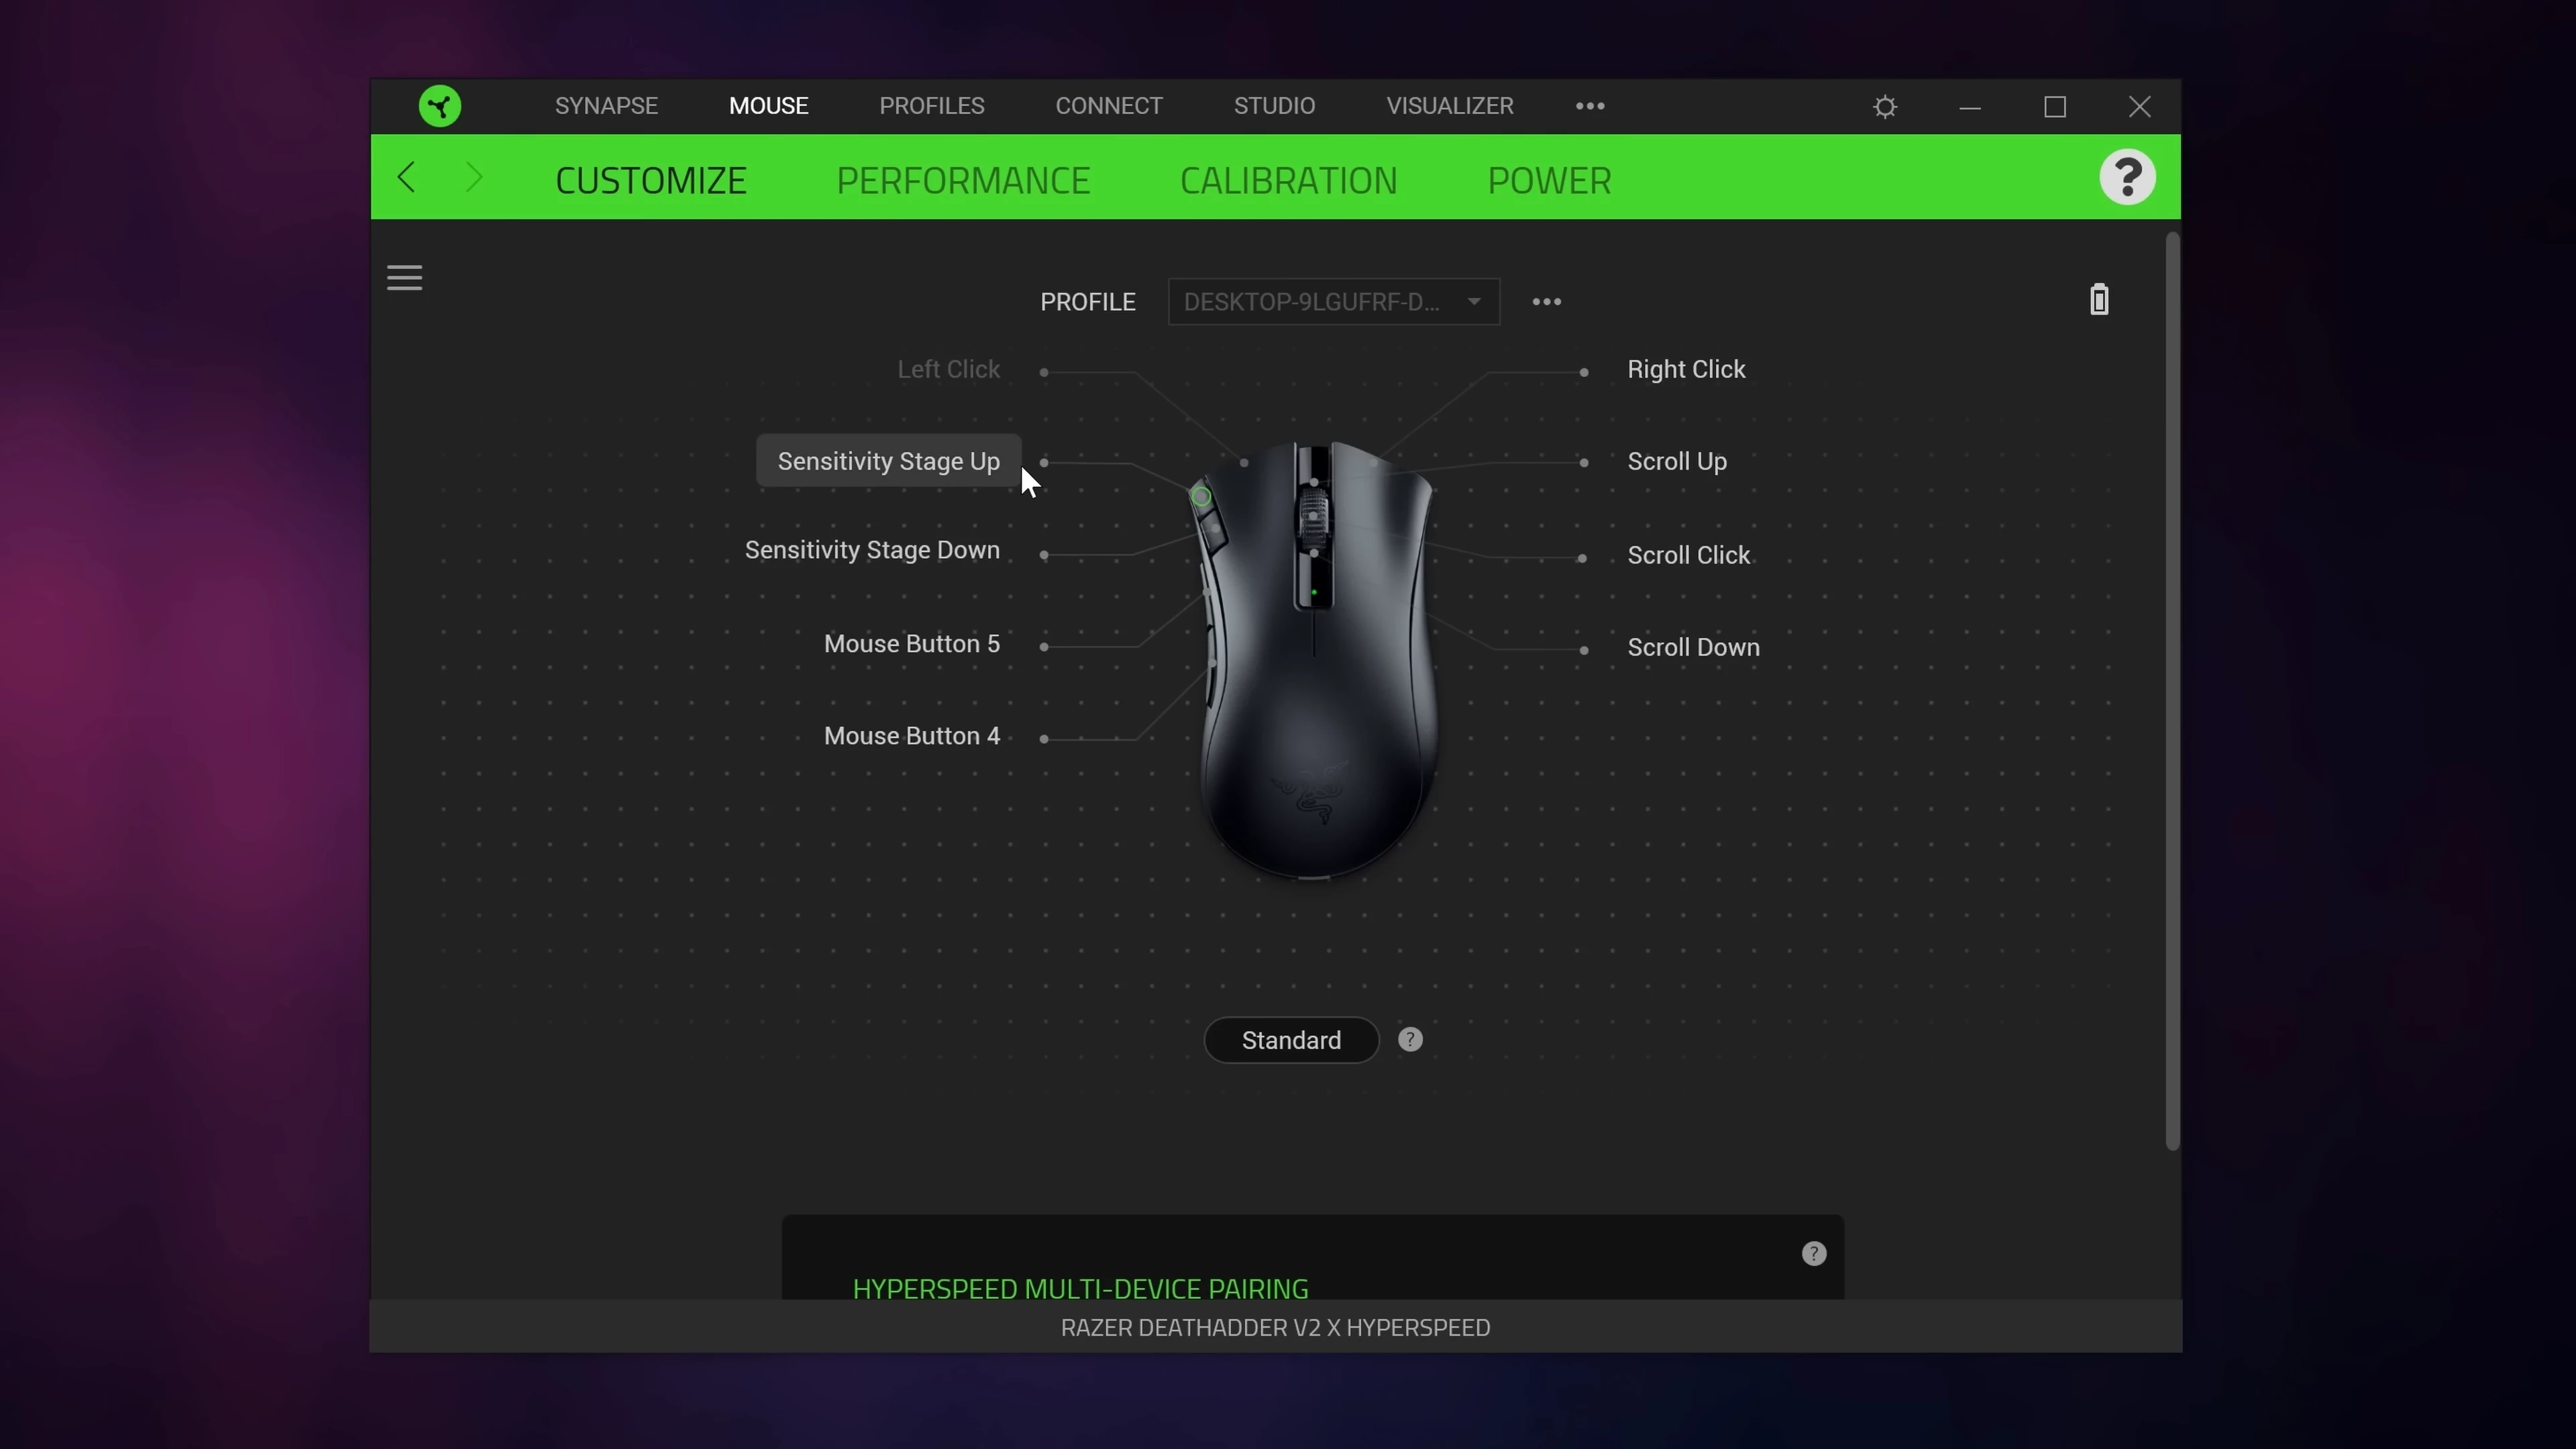Select the Mouse tab
This screenshot has height=1449, width=2576.
point(768,106)
